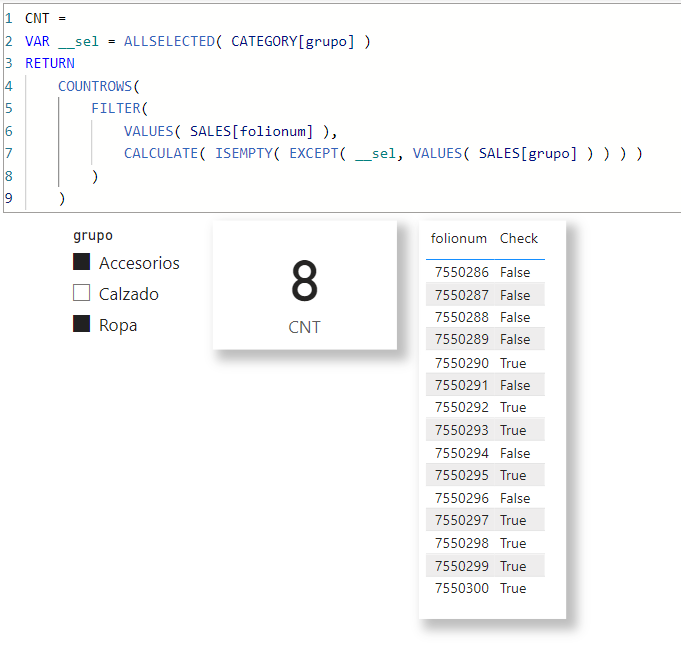
Task: Select folionum cell 7550292
Action: pyautogui.click(x=462, y=407)
